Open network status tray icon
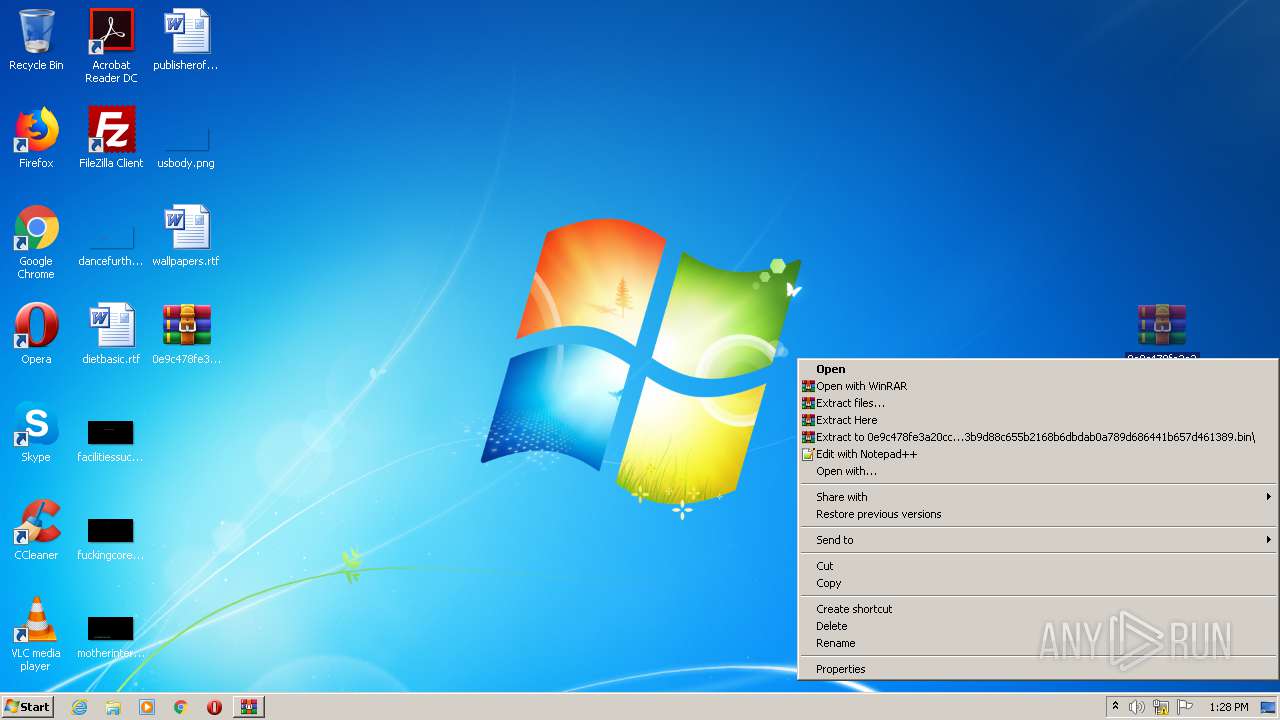 [1161, 707]
